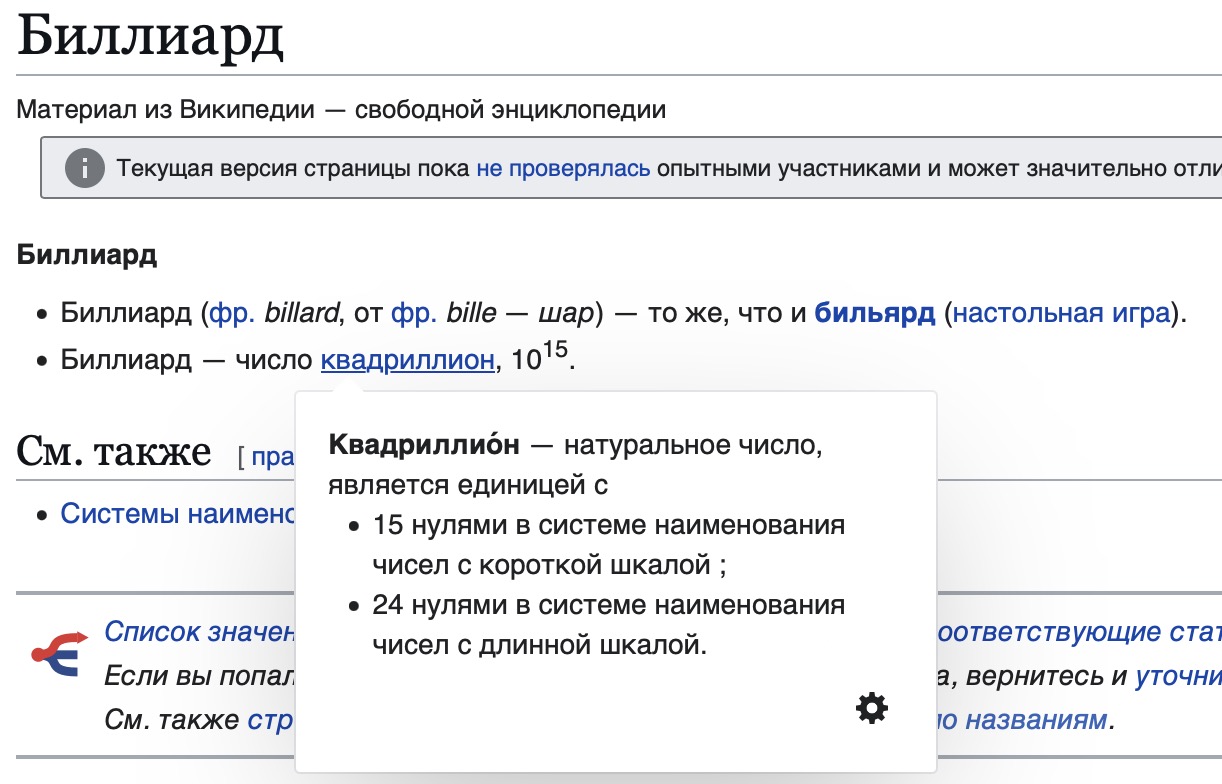This screenshot has width=1222, height=784.
Task: Click the "См. также" section heading
Action: (114, 453)
